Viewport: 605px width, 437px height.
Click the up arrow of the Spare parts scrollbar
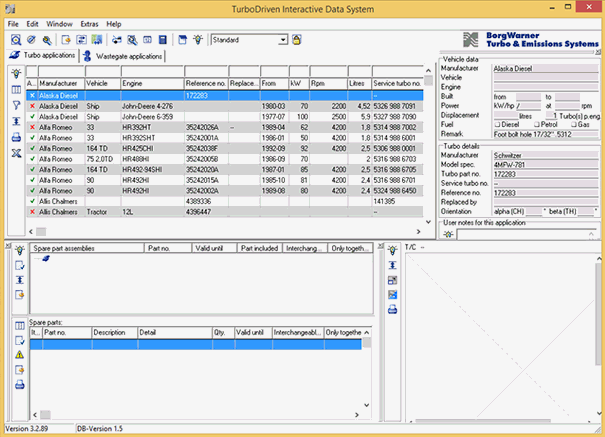click(x=367, y=332)
